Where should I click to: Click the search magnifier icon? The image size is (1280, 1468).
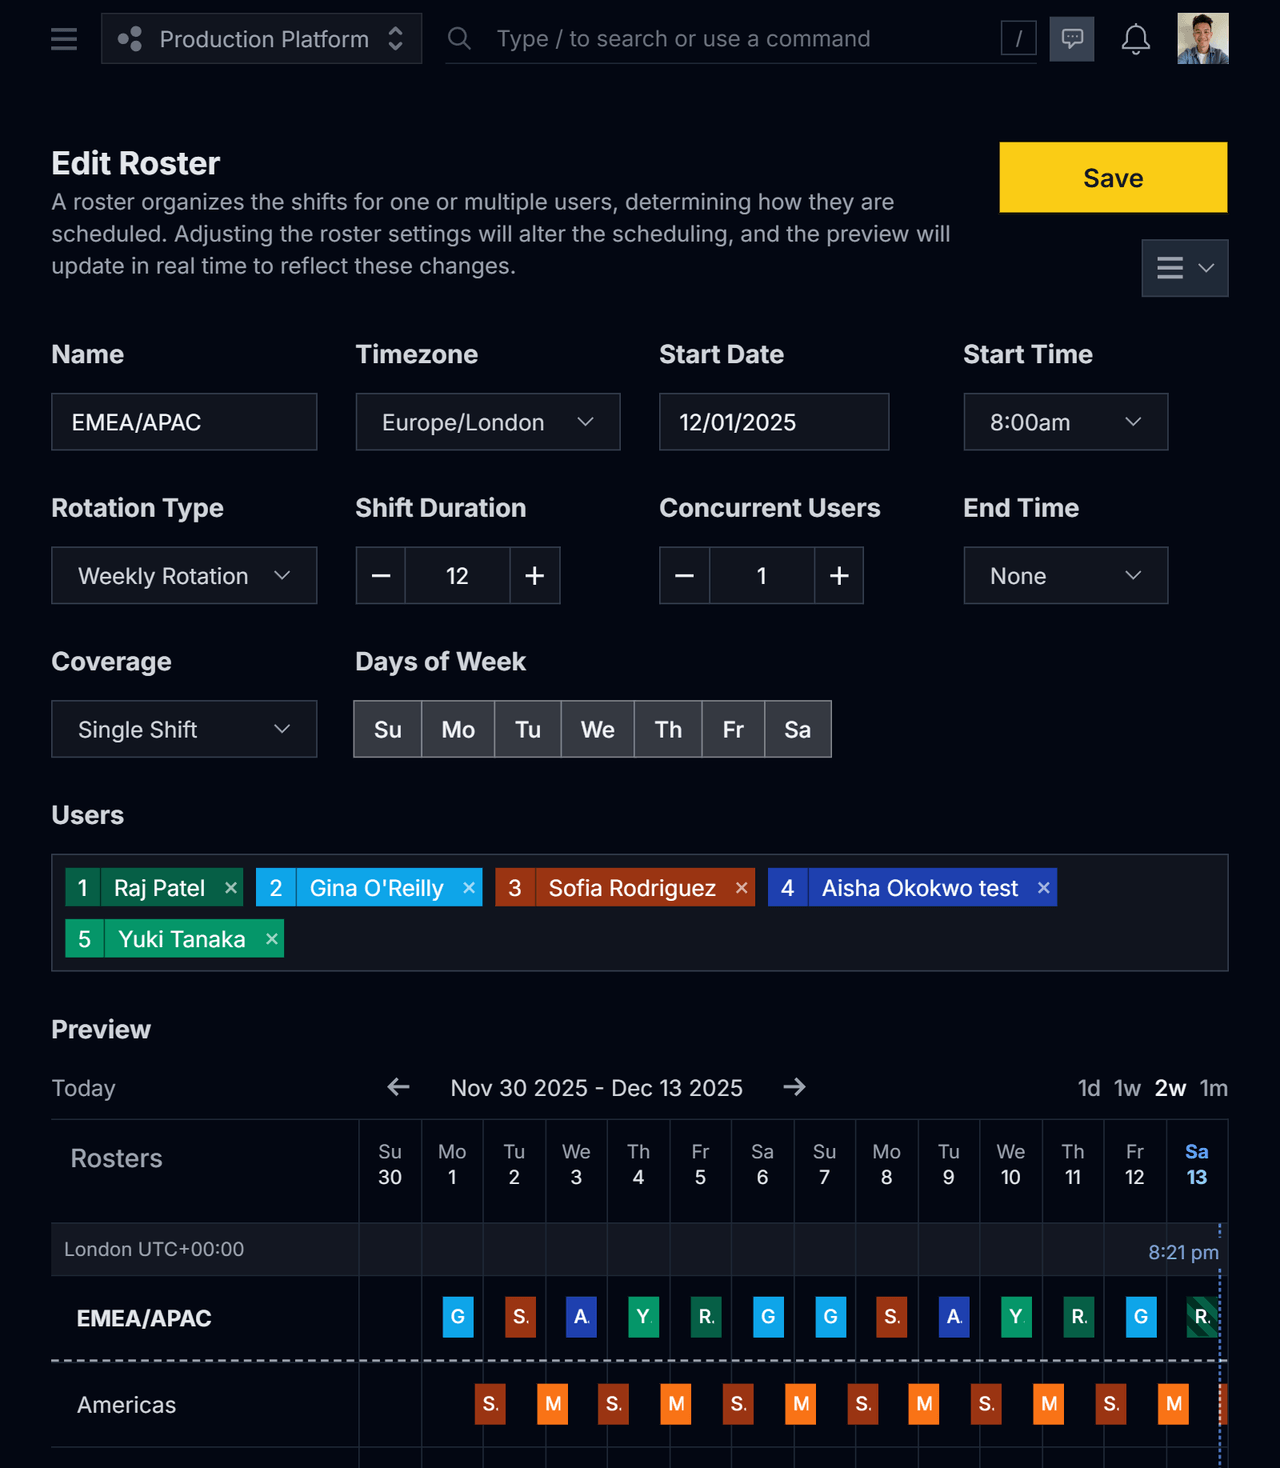pos(459,39)
